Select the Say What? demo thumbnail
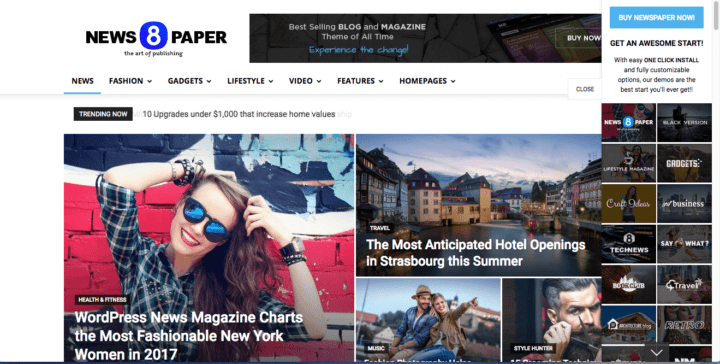The width and height of the screenshot is (720, 364). [684, 244]
